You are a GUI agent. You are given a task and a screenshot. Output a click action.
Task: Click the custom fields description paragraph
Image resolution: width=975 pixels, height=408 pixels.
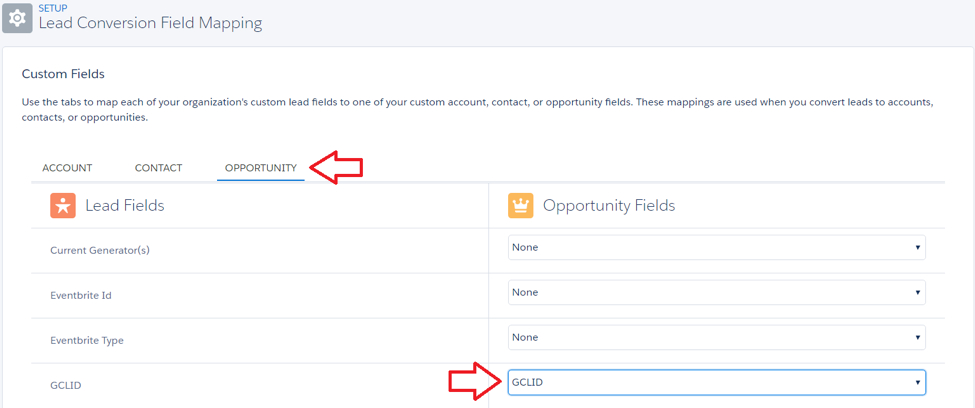[477, 109]
